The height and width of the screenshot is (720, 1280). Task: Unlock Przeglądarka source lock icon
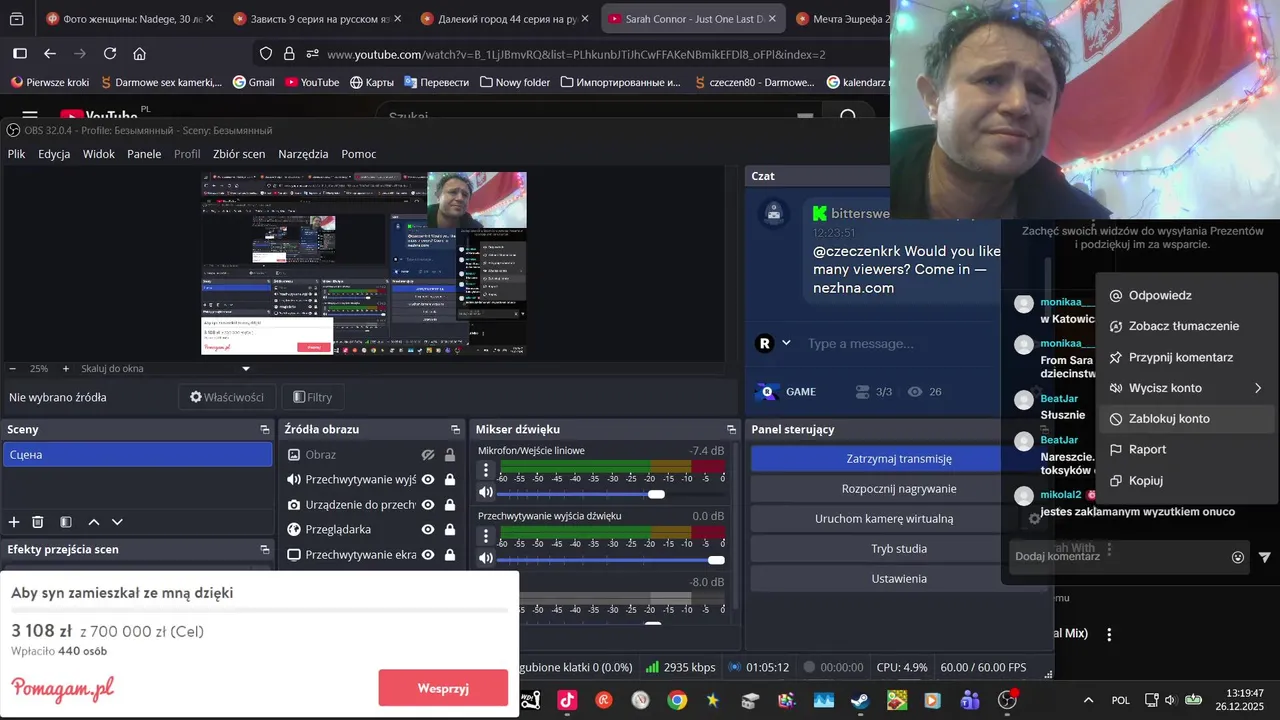pyautogui.click(x=450, y=529)
